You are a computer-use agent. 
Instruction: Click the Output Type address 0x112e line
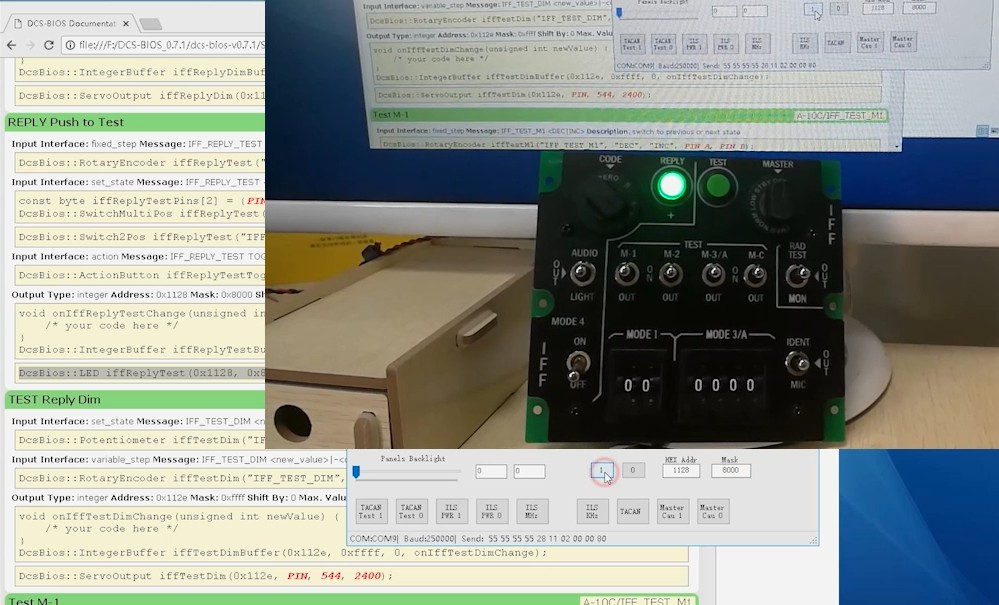coord(178,498)
